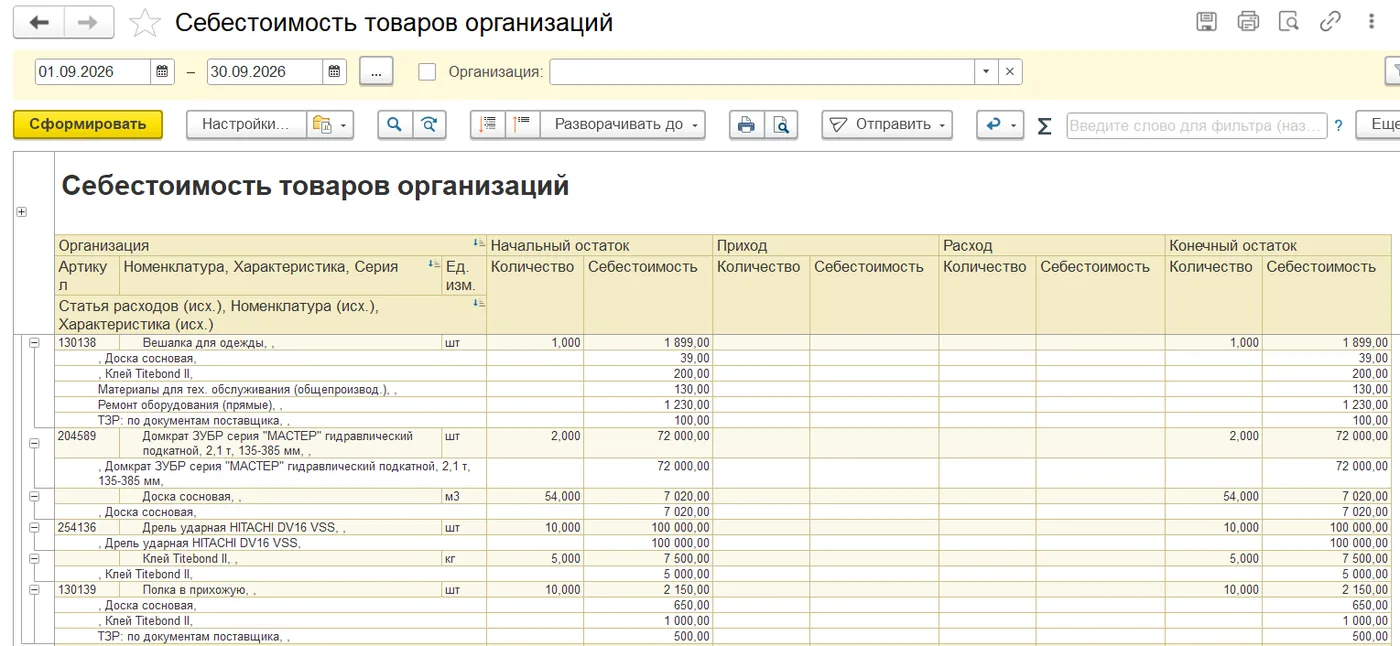Open the more options vertical dots menu
This screenshot has width=1400, height=646.
pyautogui.click(x=1370, y=21)
